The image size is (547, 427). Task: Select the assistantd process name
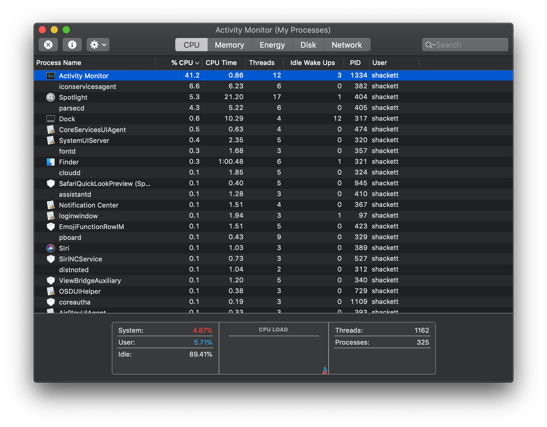coord(75,194)
